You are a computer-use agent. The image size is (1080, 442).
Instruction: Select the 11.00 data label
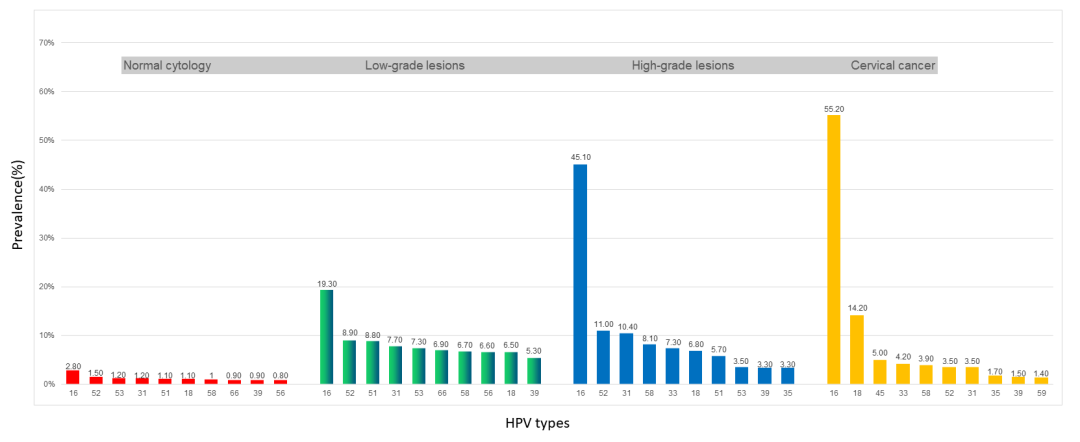coord(603,324)
